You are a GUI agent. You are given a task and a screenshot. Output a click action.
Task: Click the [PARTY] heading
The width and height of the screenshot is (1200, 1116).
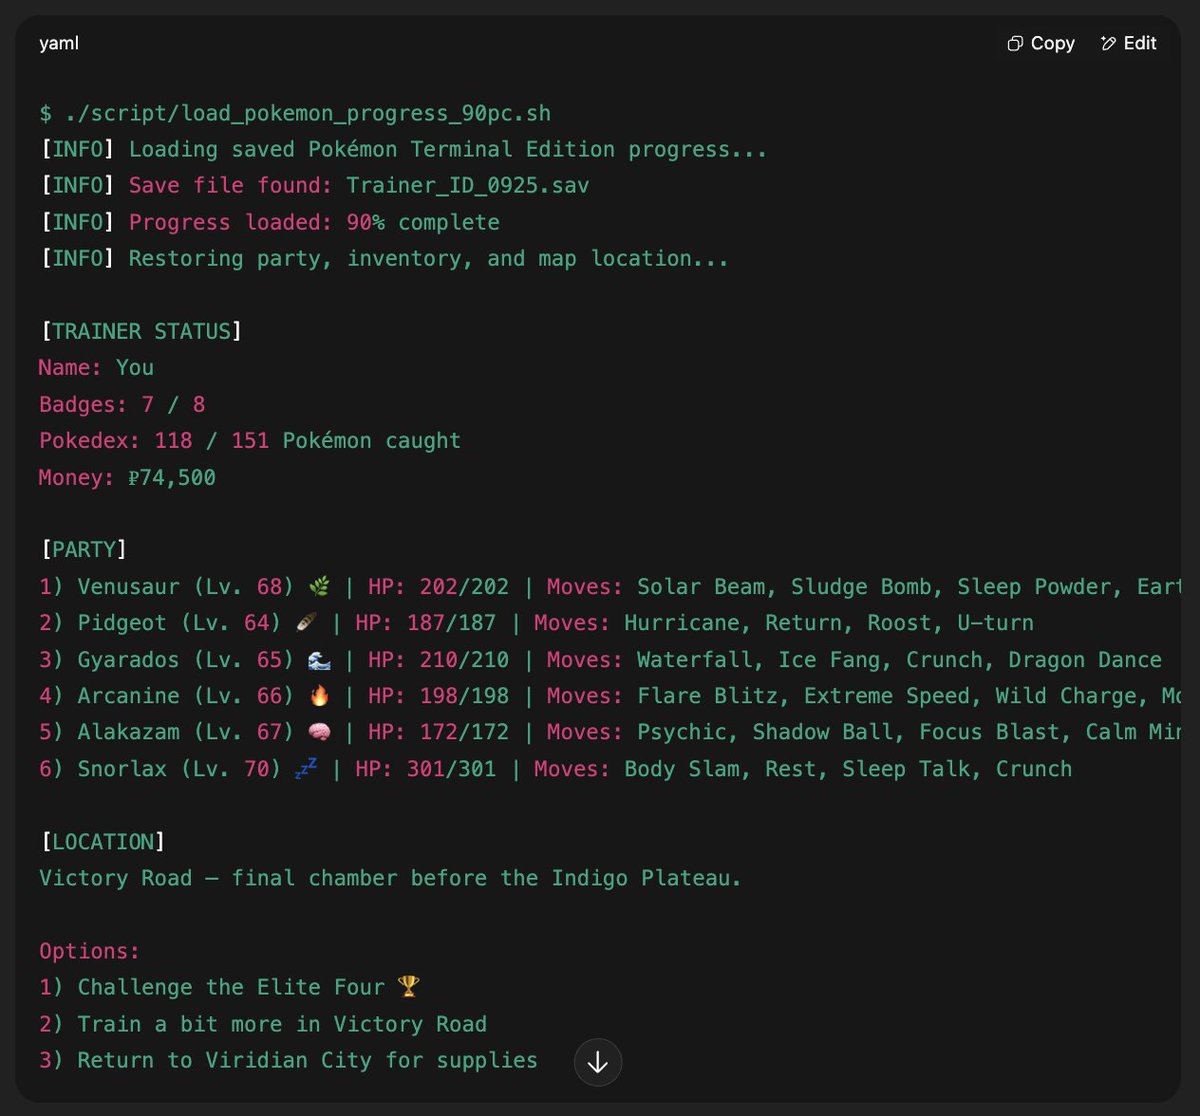click(x=83, y=549)
